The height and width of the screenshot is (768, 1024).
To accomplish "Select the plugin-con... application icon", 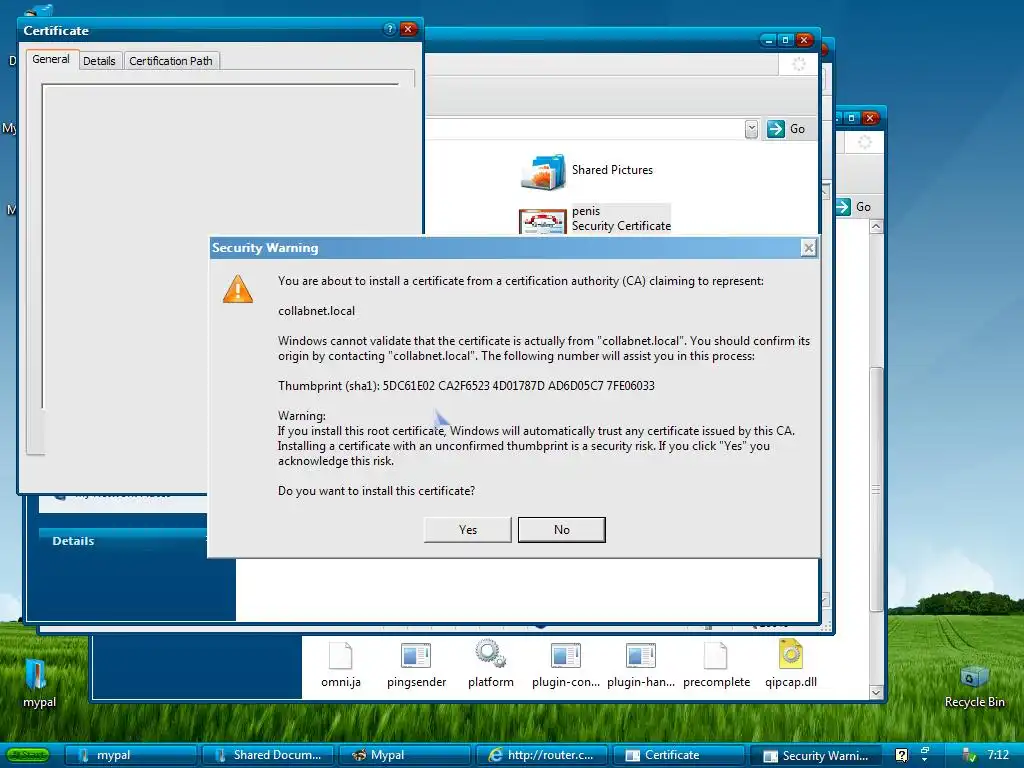I will pyautogui.click(x=566, y=656).
